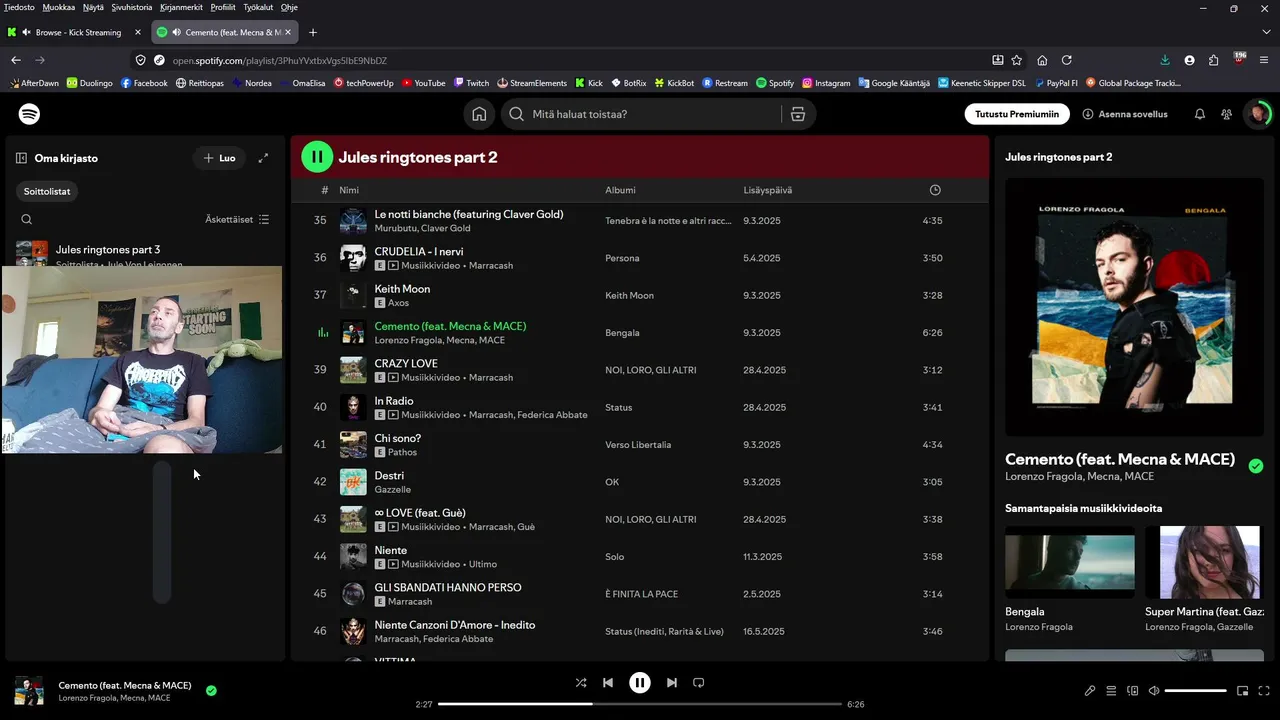Toggle shuffle in the player bar

tap(581, 683)
